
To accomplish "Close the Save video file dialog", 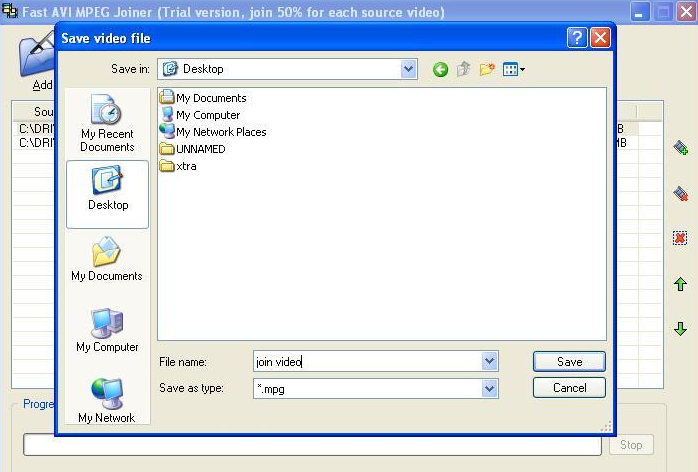I will click(601, 38).
